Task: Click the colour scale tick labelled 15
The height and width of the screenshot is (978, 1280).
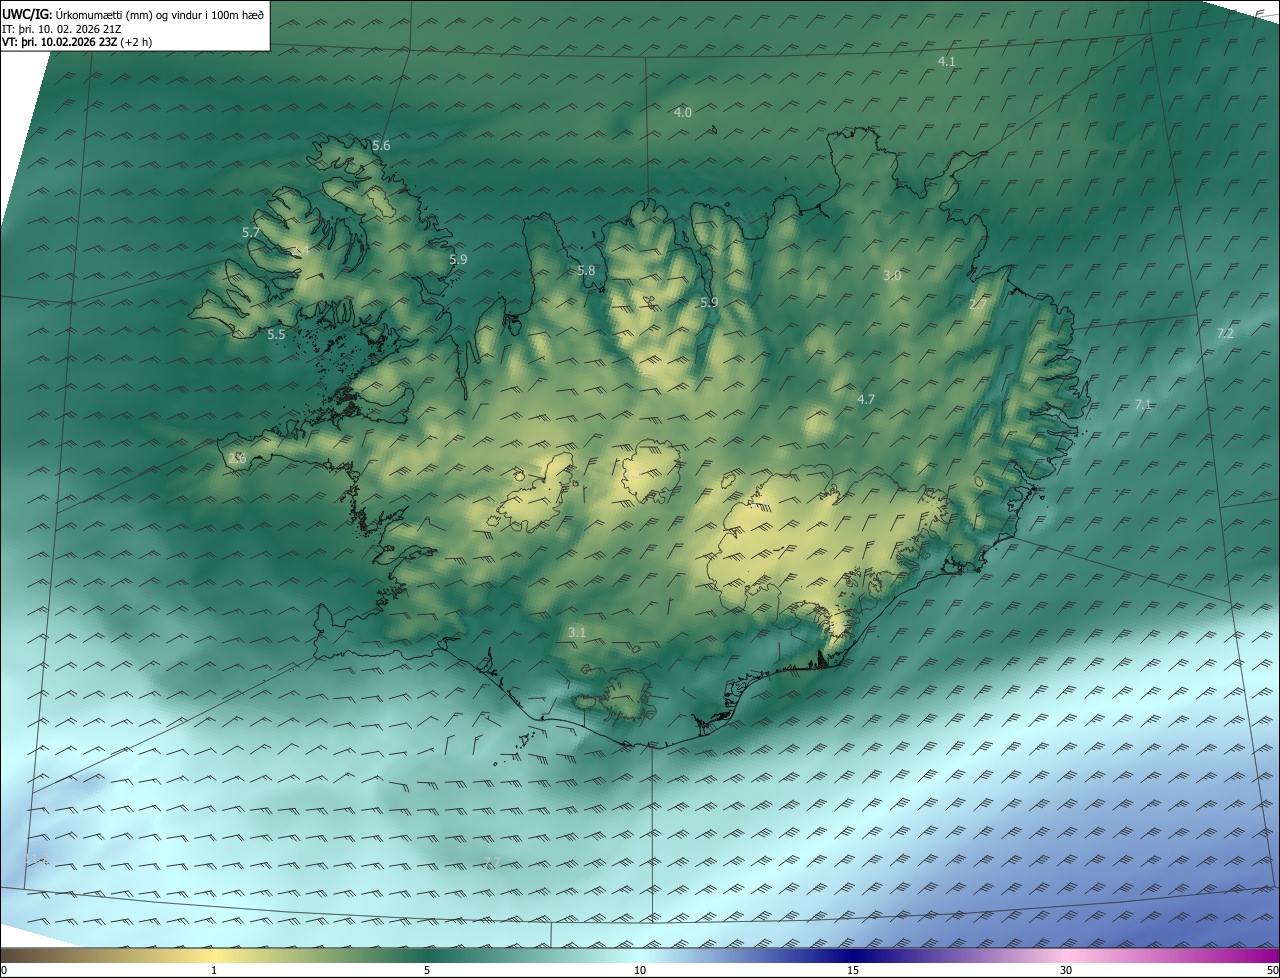Action: [853, 971]
